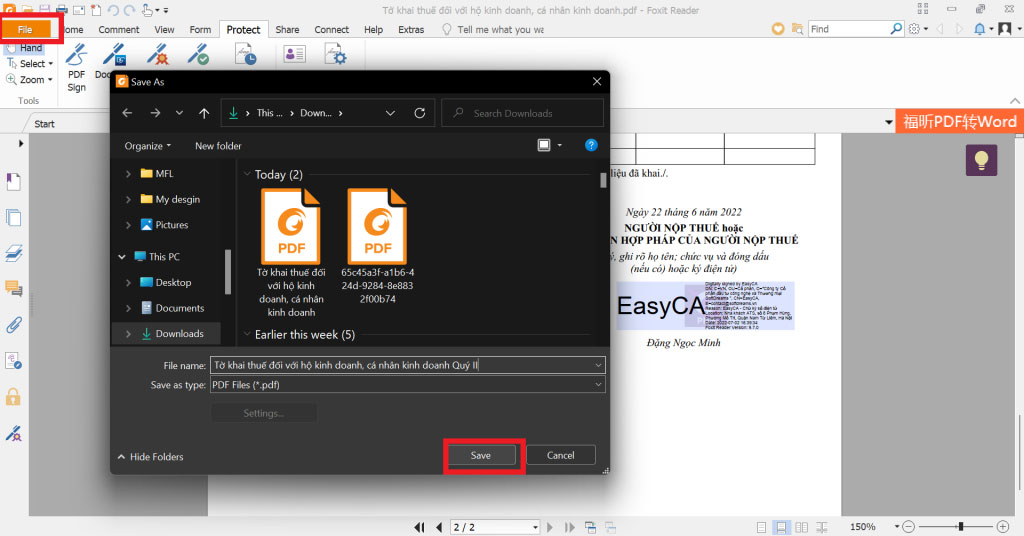Image resolution: width=1024 pixels, height=536 pixels.
Task: Click the Save button
Action: click(481, 455)
